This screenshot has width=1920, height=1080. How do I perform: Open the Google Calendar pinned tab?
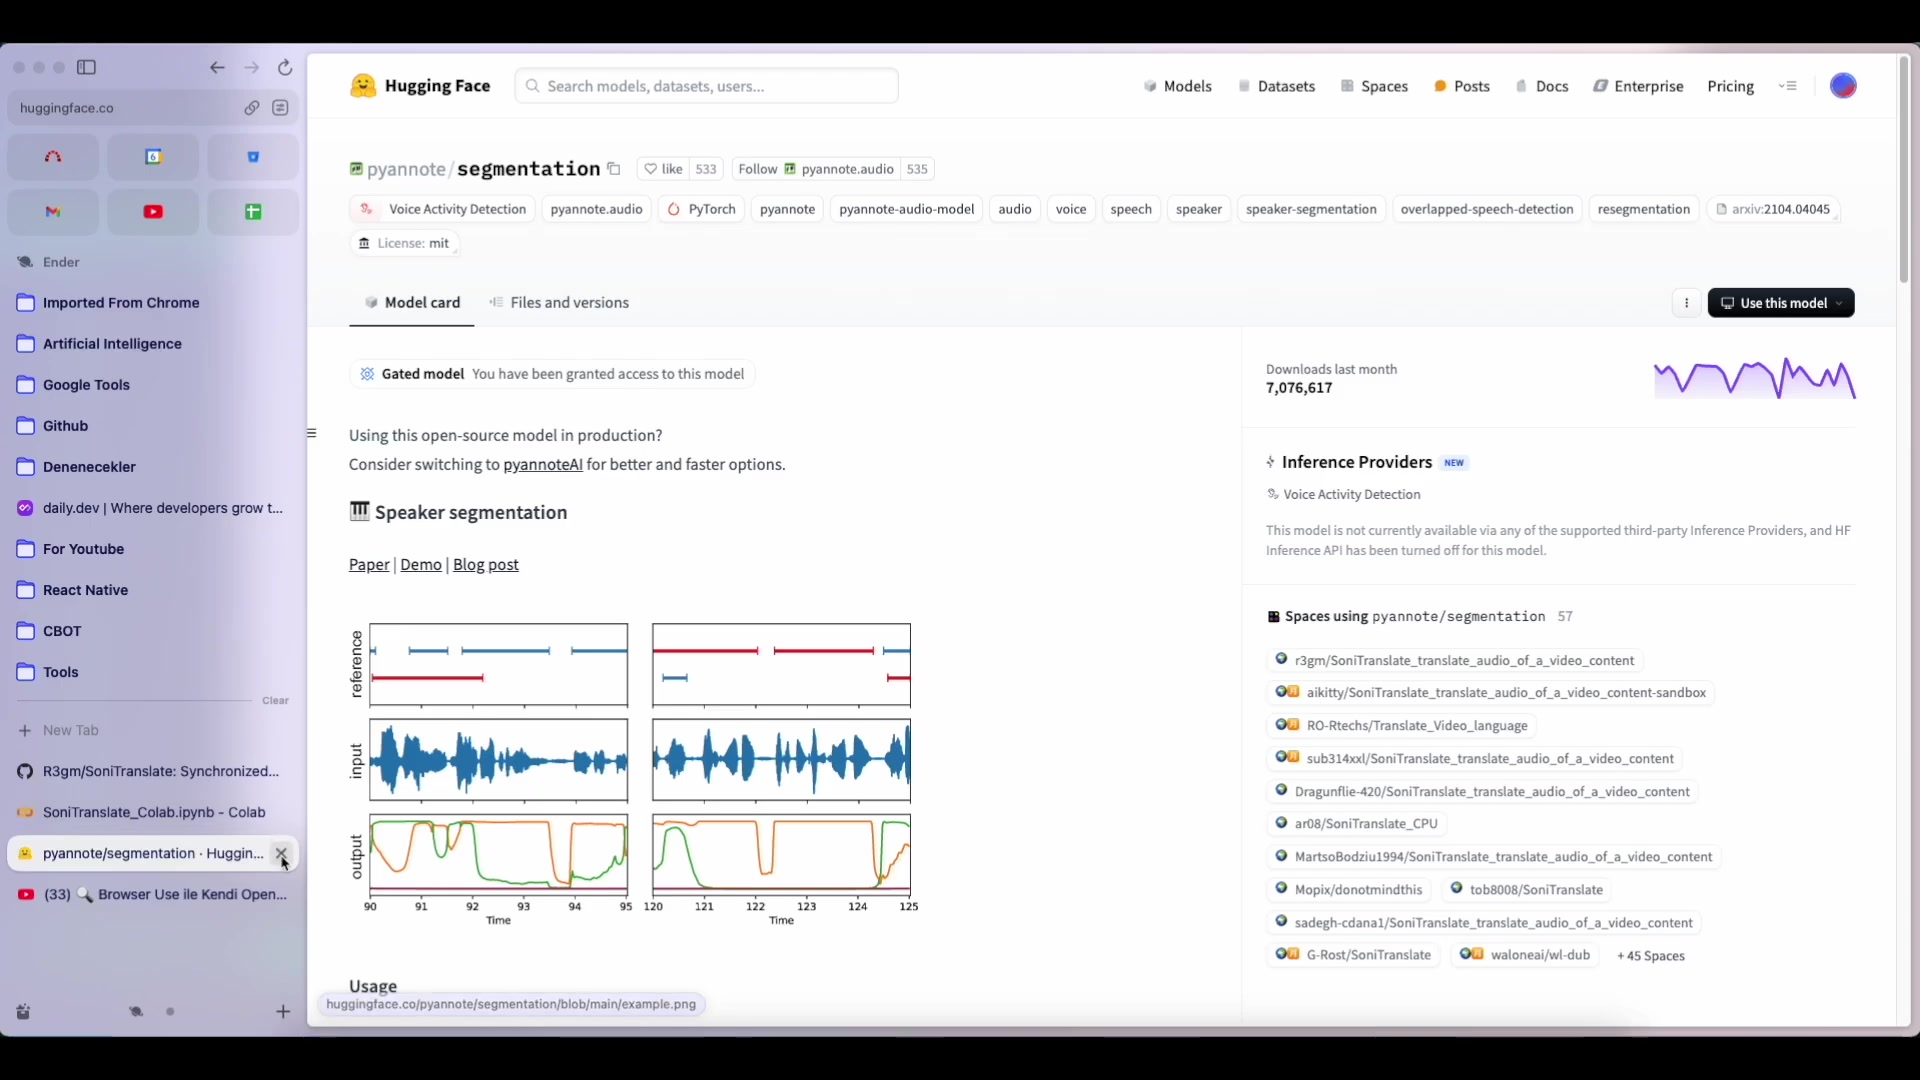click(x=153, y=157)
